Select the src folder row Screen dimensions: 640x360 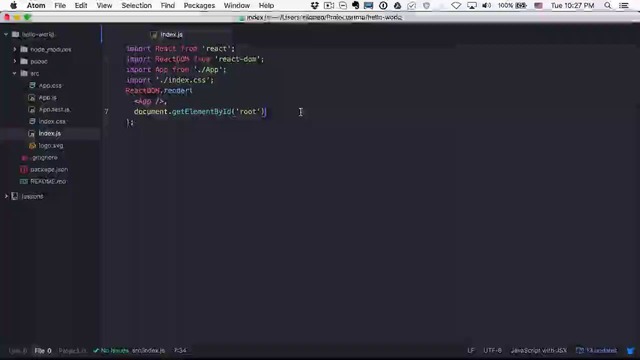click(x=51, y=73)
